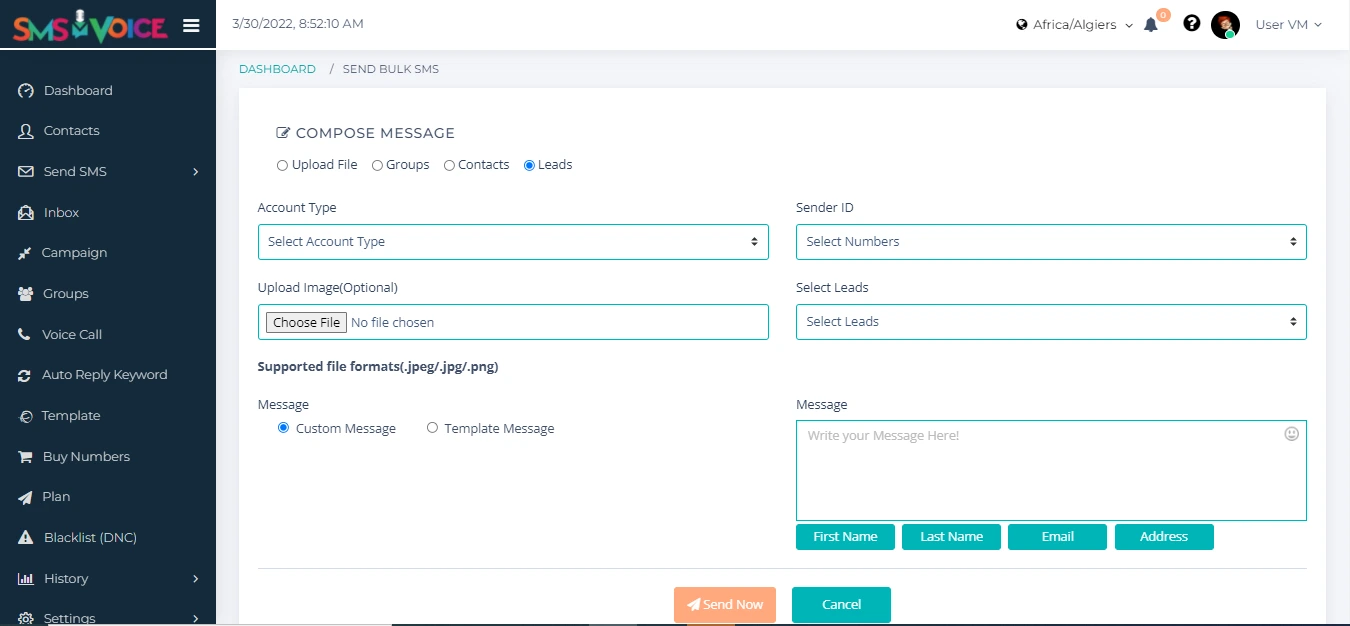Open Campaign in the sidebar menu
The width and height of the screenshot is (1350, 626).
click(74, 253)
